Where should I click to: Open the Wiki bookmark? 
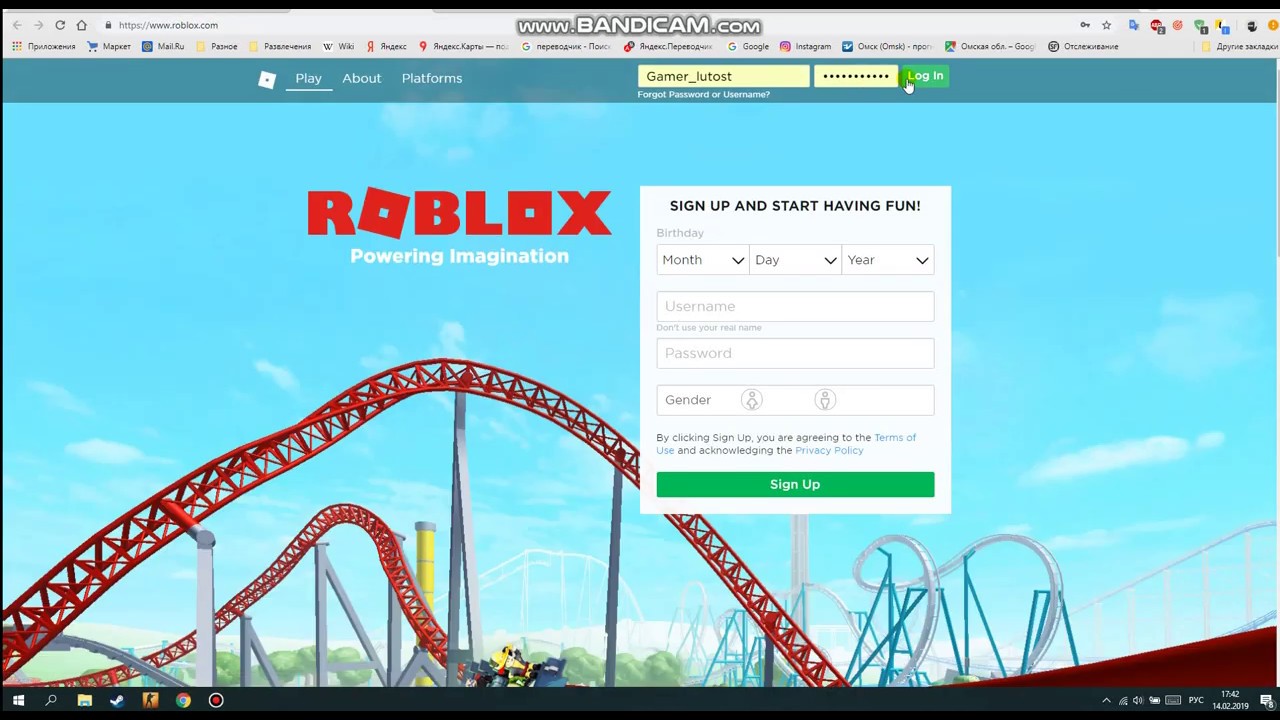[338, 46]
